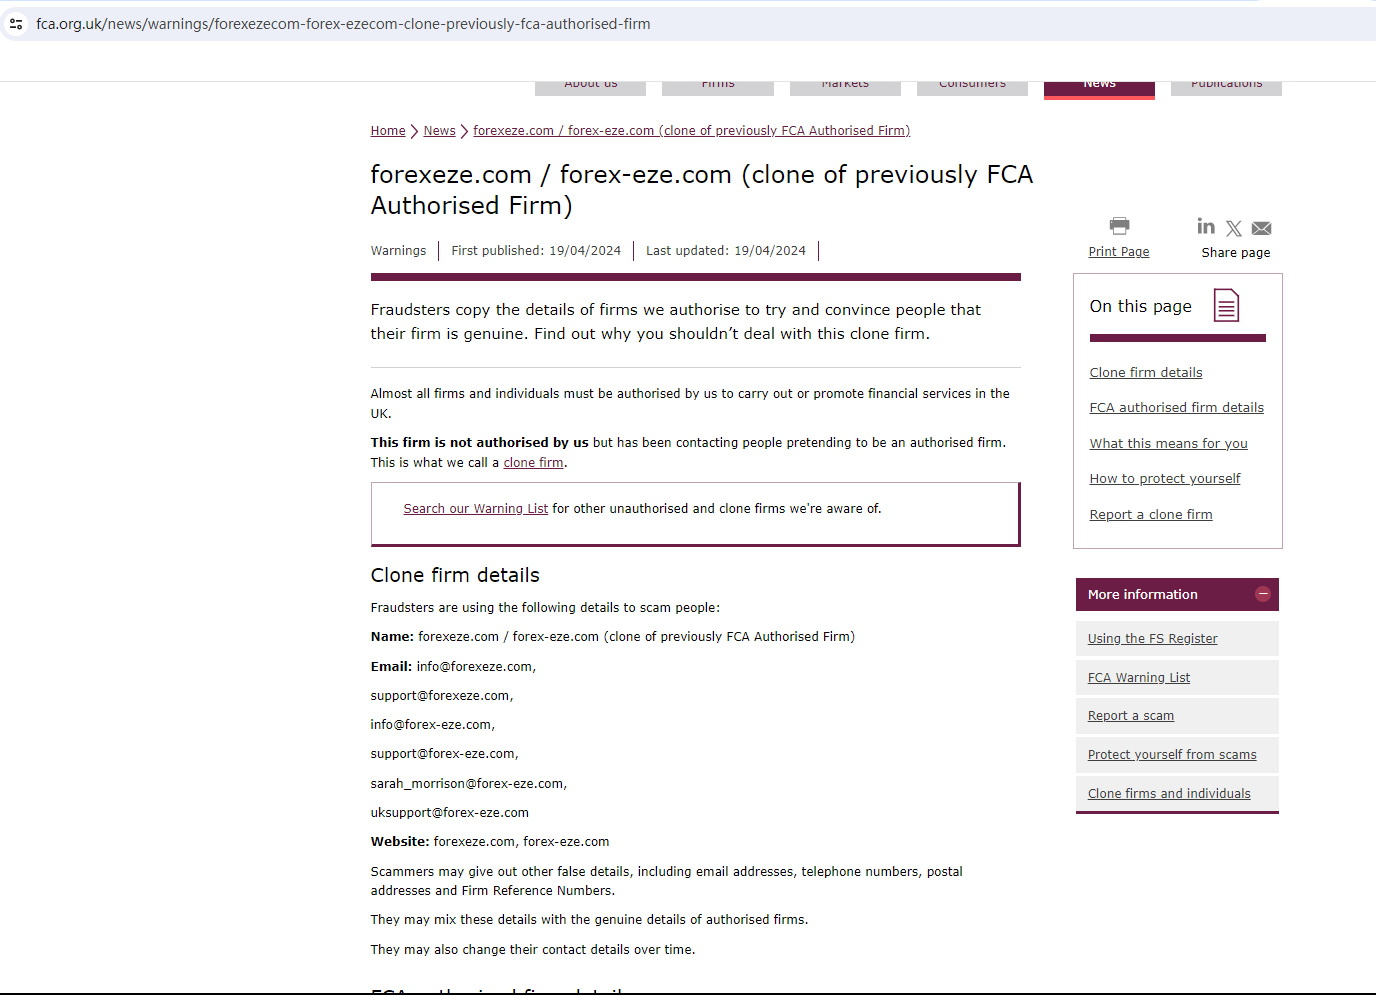Click the News breadcrumb link
The width and height of the screenshot is (1376, 995).
pyautogui.click(x=439, y=131)
